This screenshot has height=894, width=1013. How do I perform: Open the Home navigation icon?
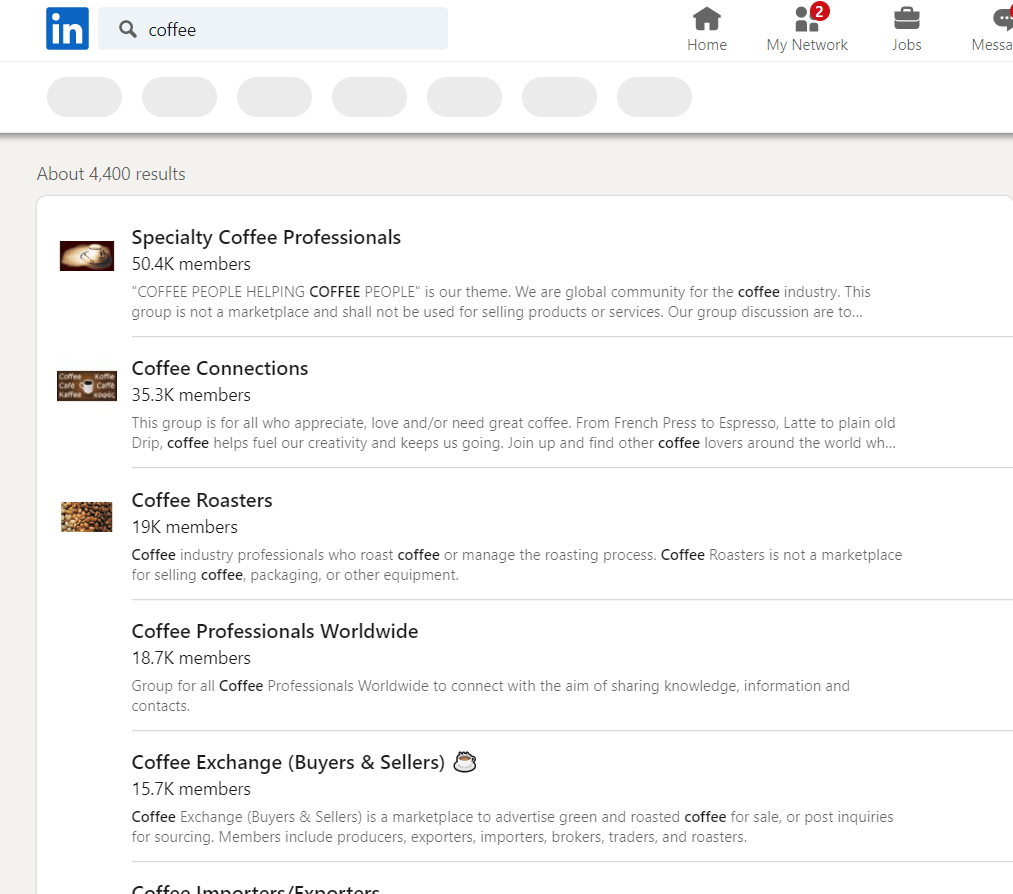click(707, 19)
